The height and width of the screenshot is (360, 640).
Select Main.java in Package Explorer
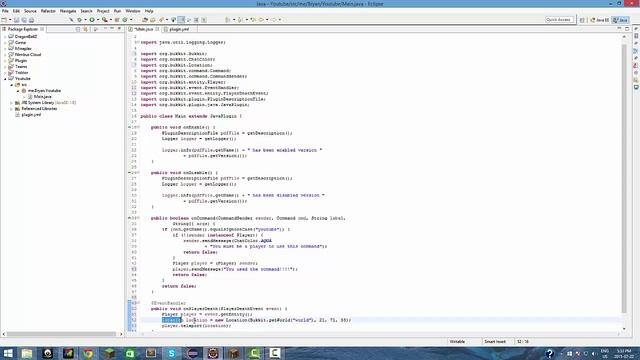pos(42,97)
